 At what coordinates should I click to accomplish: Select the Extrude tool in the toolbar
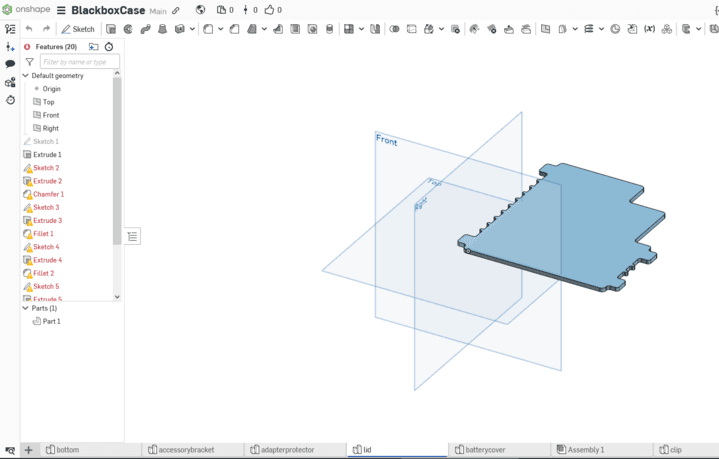[x=111, y=29]
